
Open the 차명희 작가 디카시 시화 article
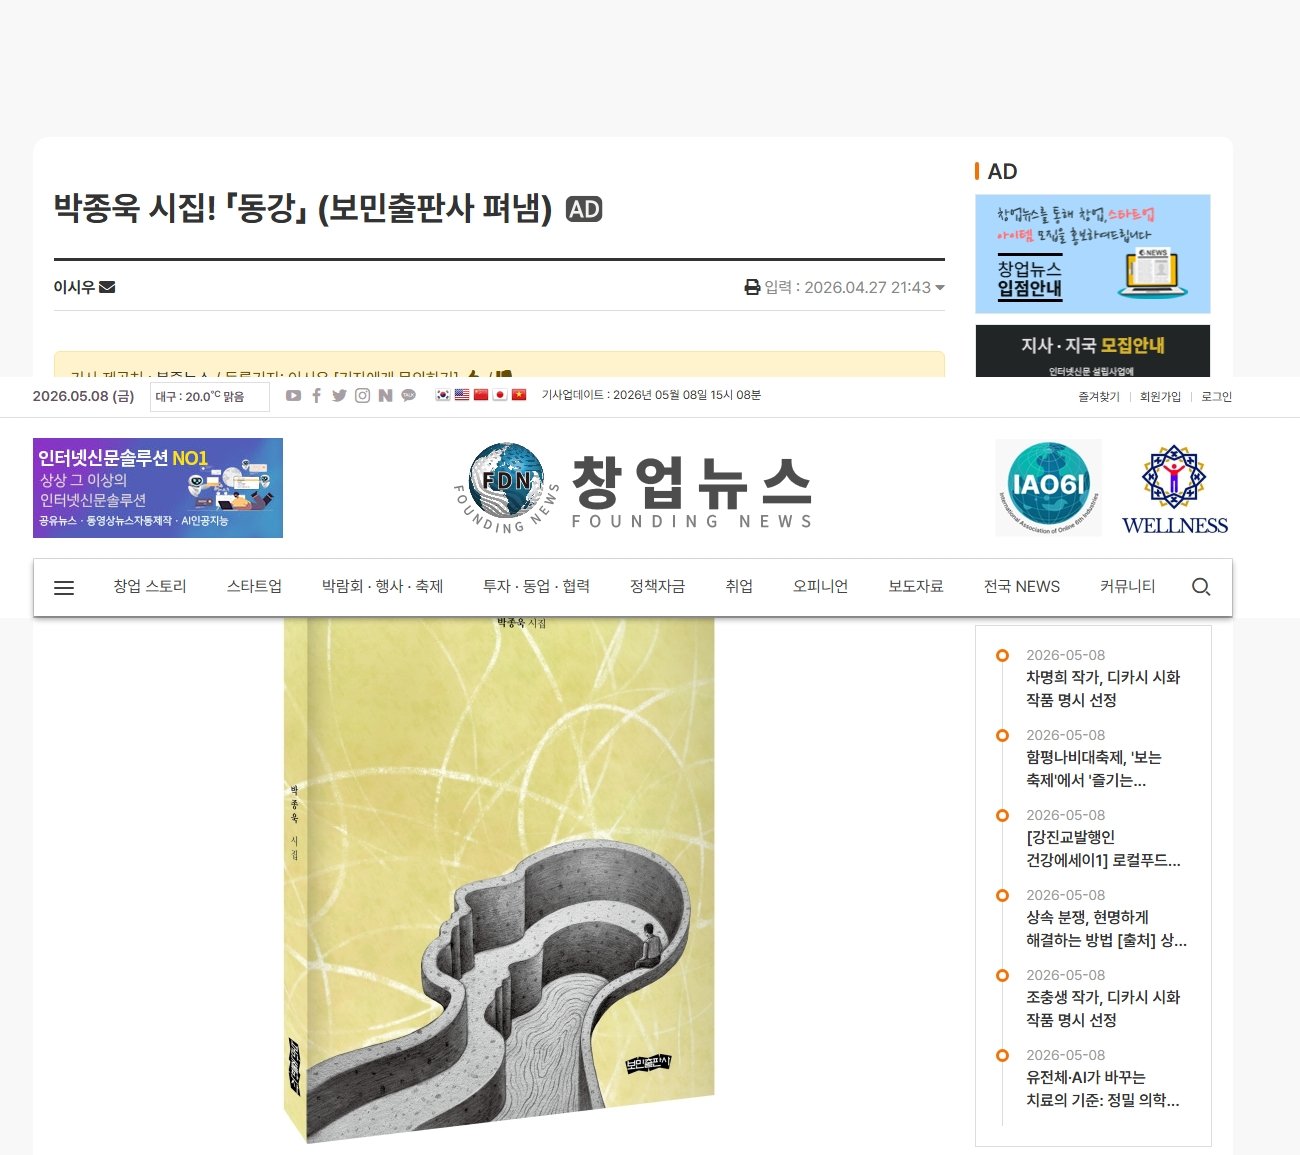coord(1103,689)
